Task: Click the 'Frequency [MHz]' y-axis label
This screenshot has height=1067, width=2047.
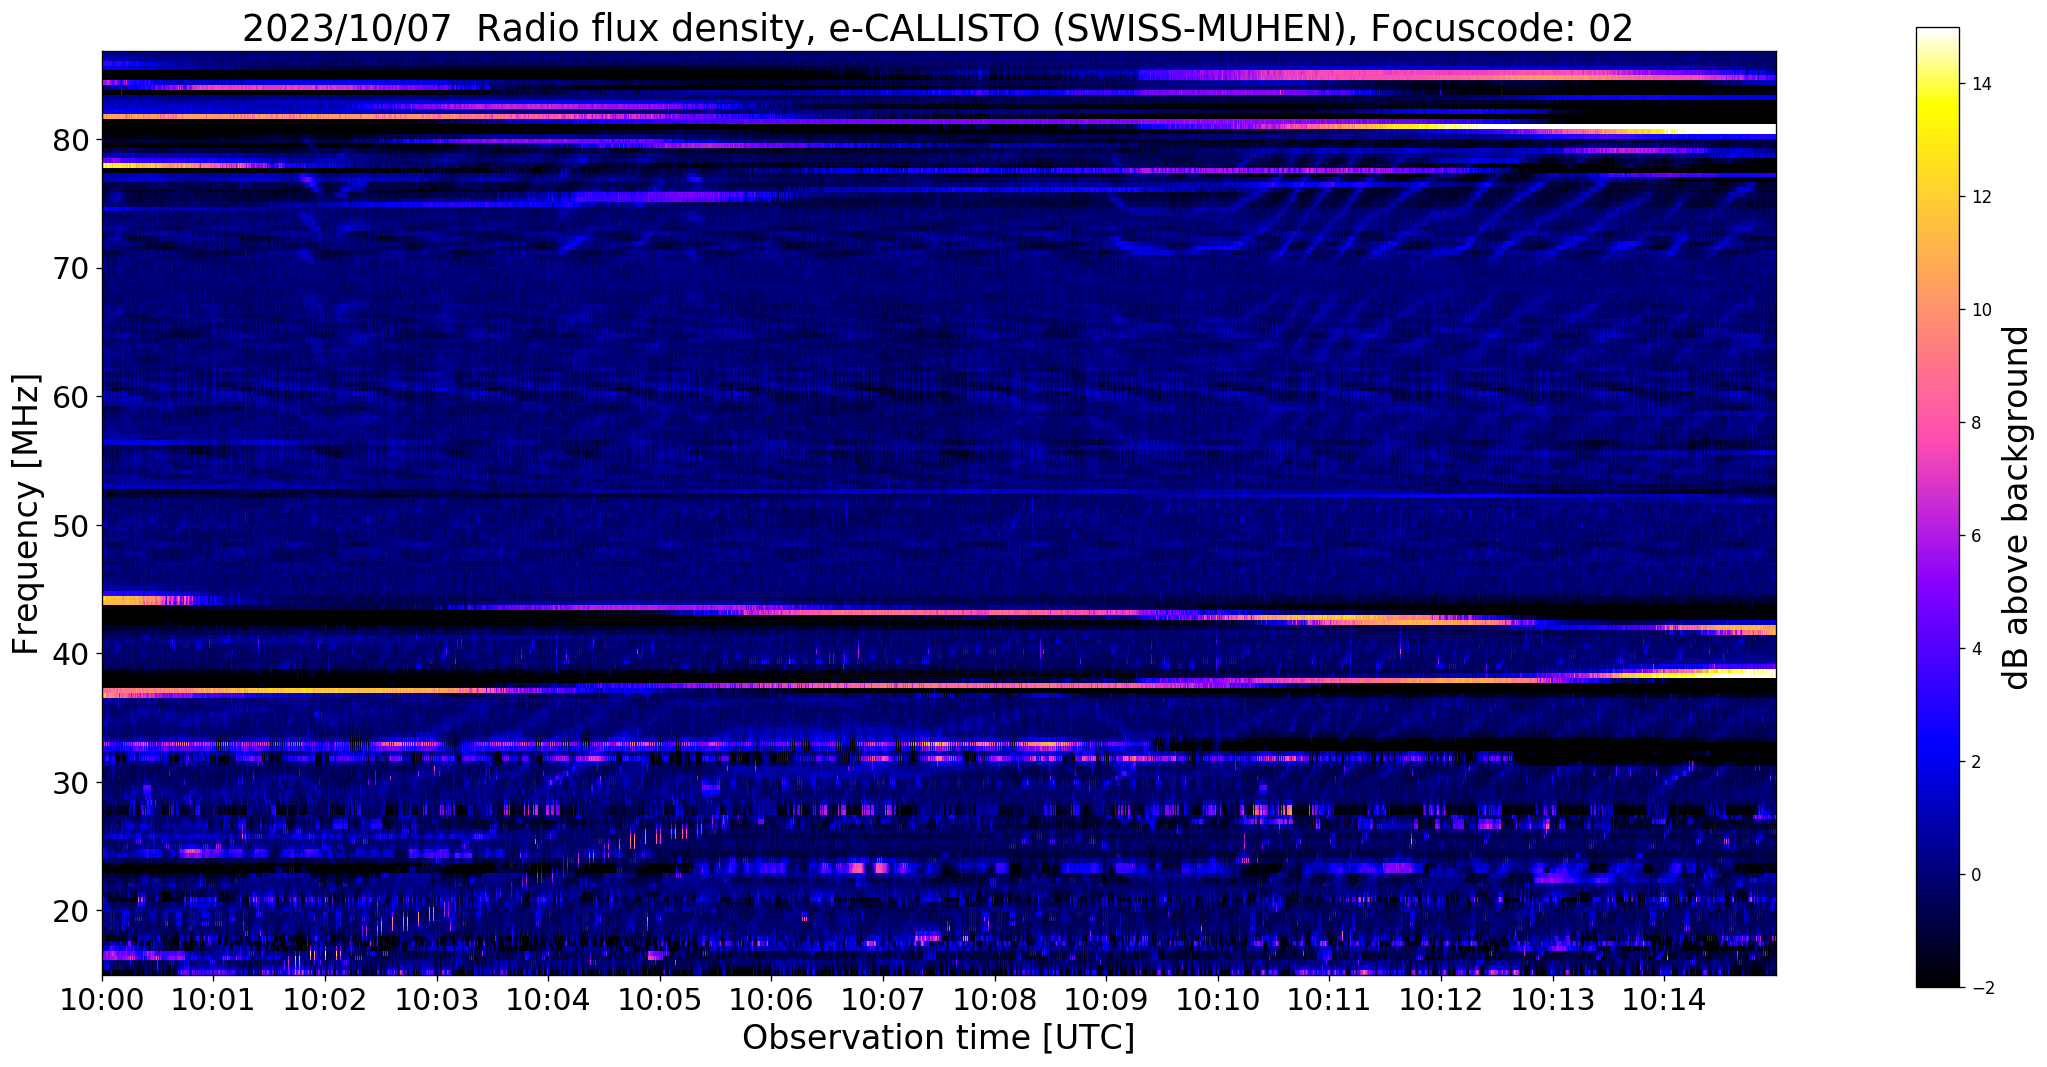Action: pos(26,514)
